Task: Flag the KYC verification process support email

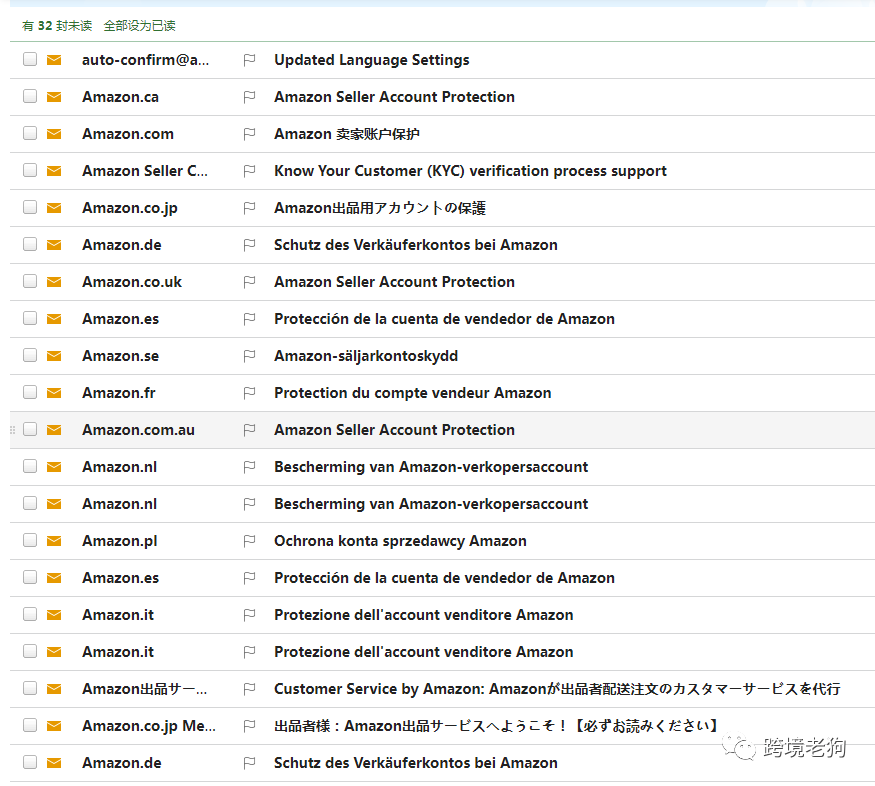Action: (249, 171)
